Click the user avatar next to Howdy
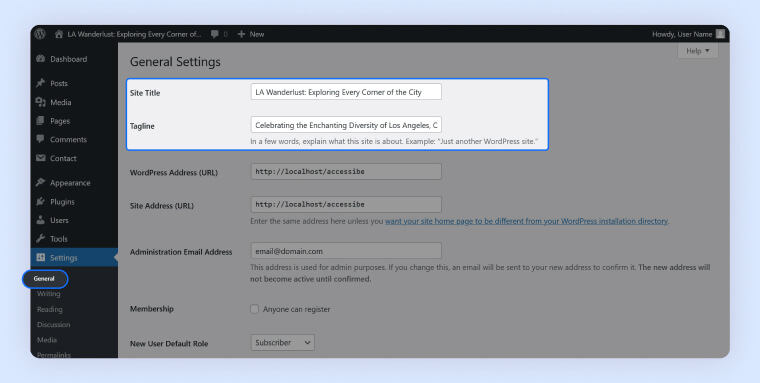The width and height of the screenshot is (760, 383). coord(720,34)
